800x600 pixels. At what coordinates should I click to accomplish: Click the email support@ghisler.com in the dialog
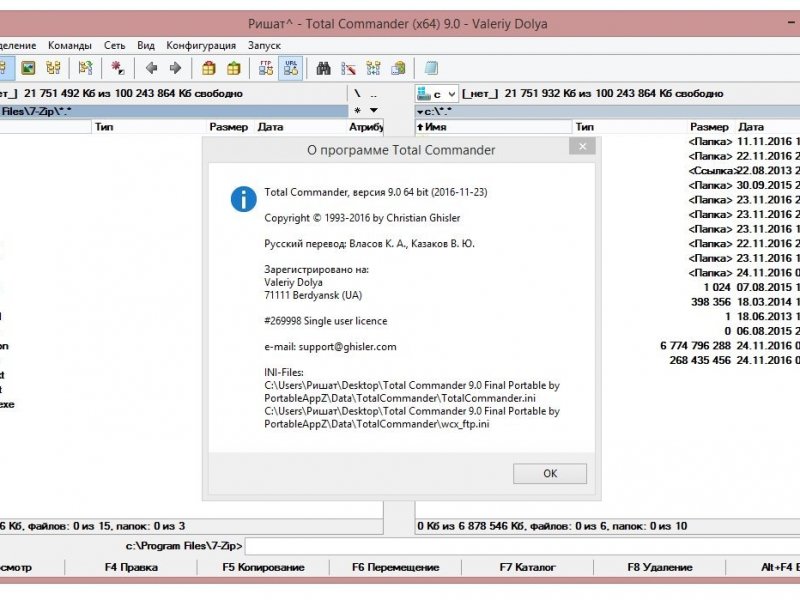pyautogui.click(x=347, y=347)
